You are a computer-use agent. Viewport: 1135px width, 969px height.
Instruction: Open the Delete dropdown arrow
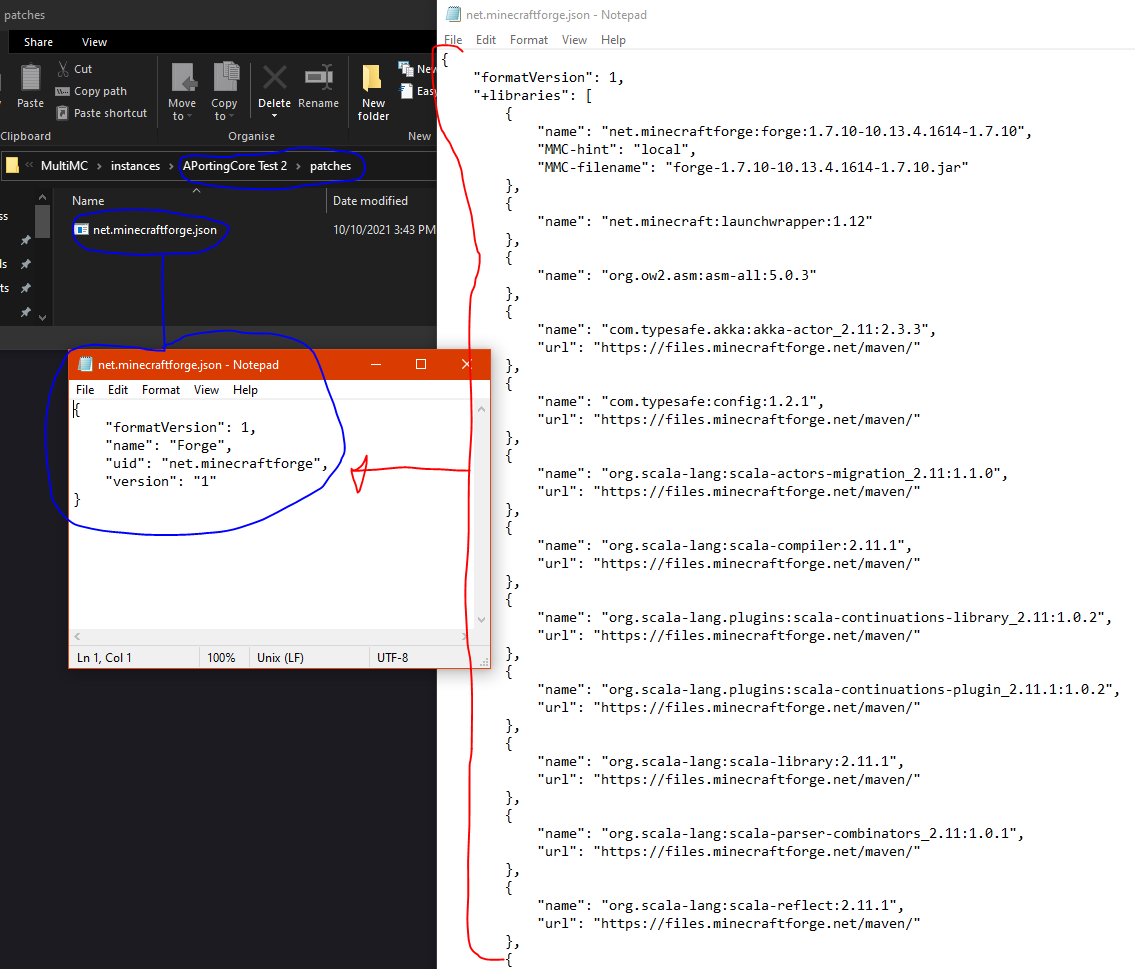(274, 116)
